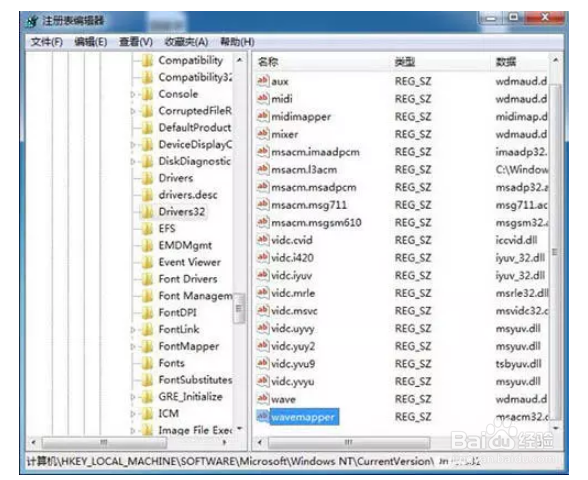Click the icon beside vidc.mrle

point(263,292)
